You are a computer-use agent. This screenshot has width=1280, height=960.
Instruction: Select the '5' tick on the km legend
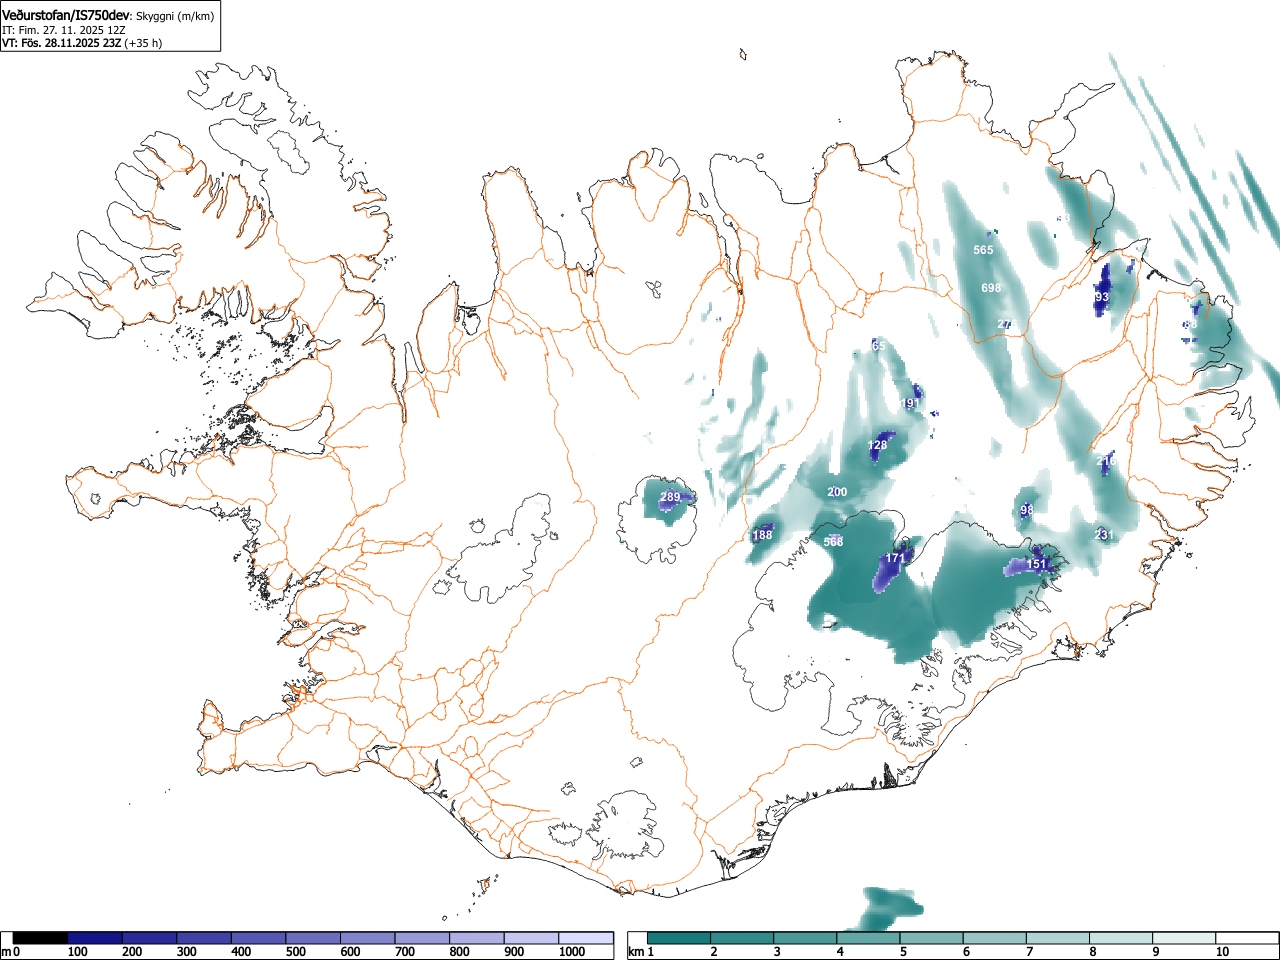click(903, 952)
